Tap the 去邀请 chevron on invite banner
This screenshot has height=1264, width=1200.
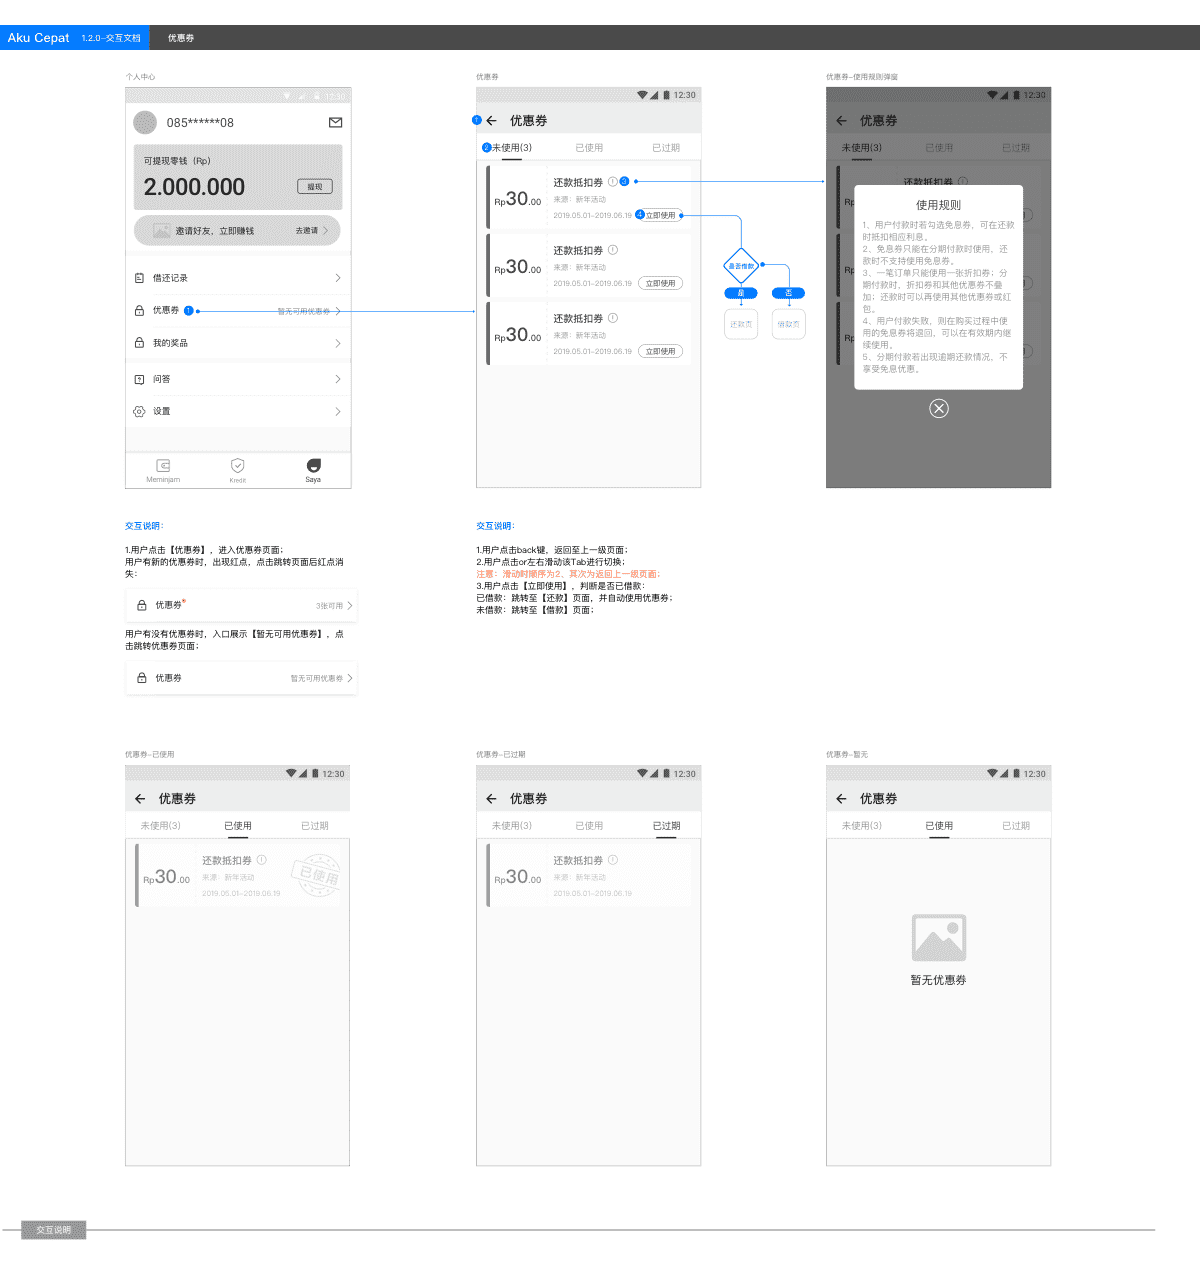[325, 231]
